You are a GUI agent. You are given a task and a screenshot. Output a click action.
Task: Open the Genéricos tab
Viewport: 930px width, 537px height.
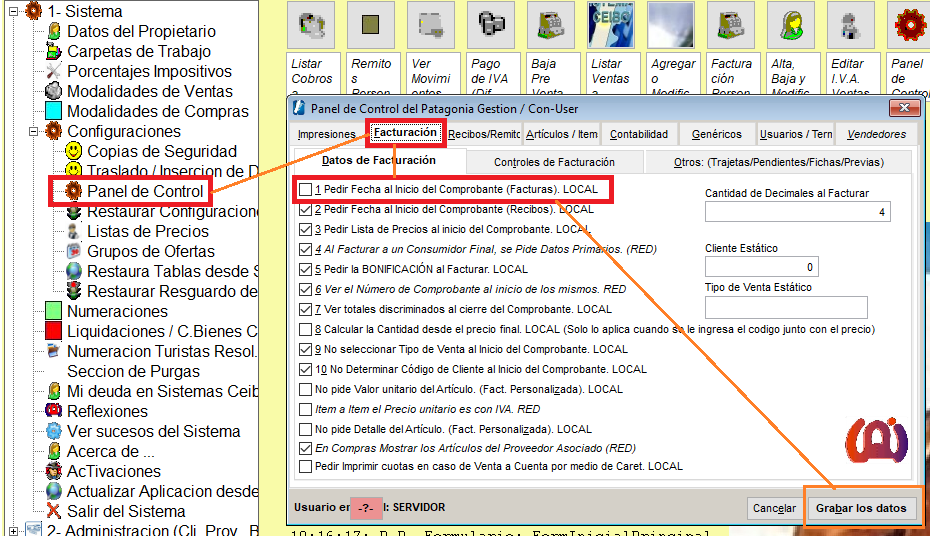(x=716, y=135)
